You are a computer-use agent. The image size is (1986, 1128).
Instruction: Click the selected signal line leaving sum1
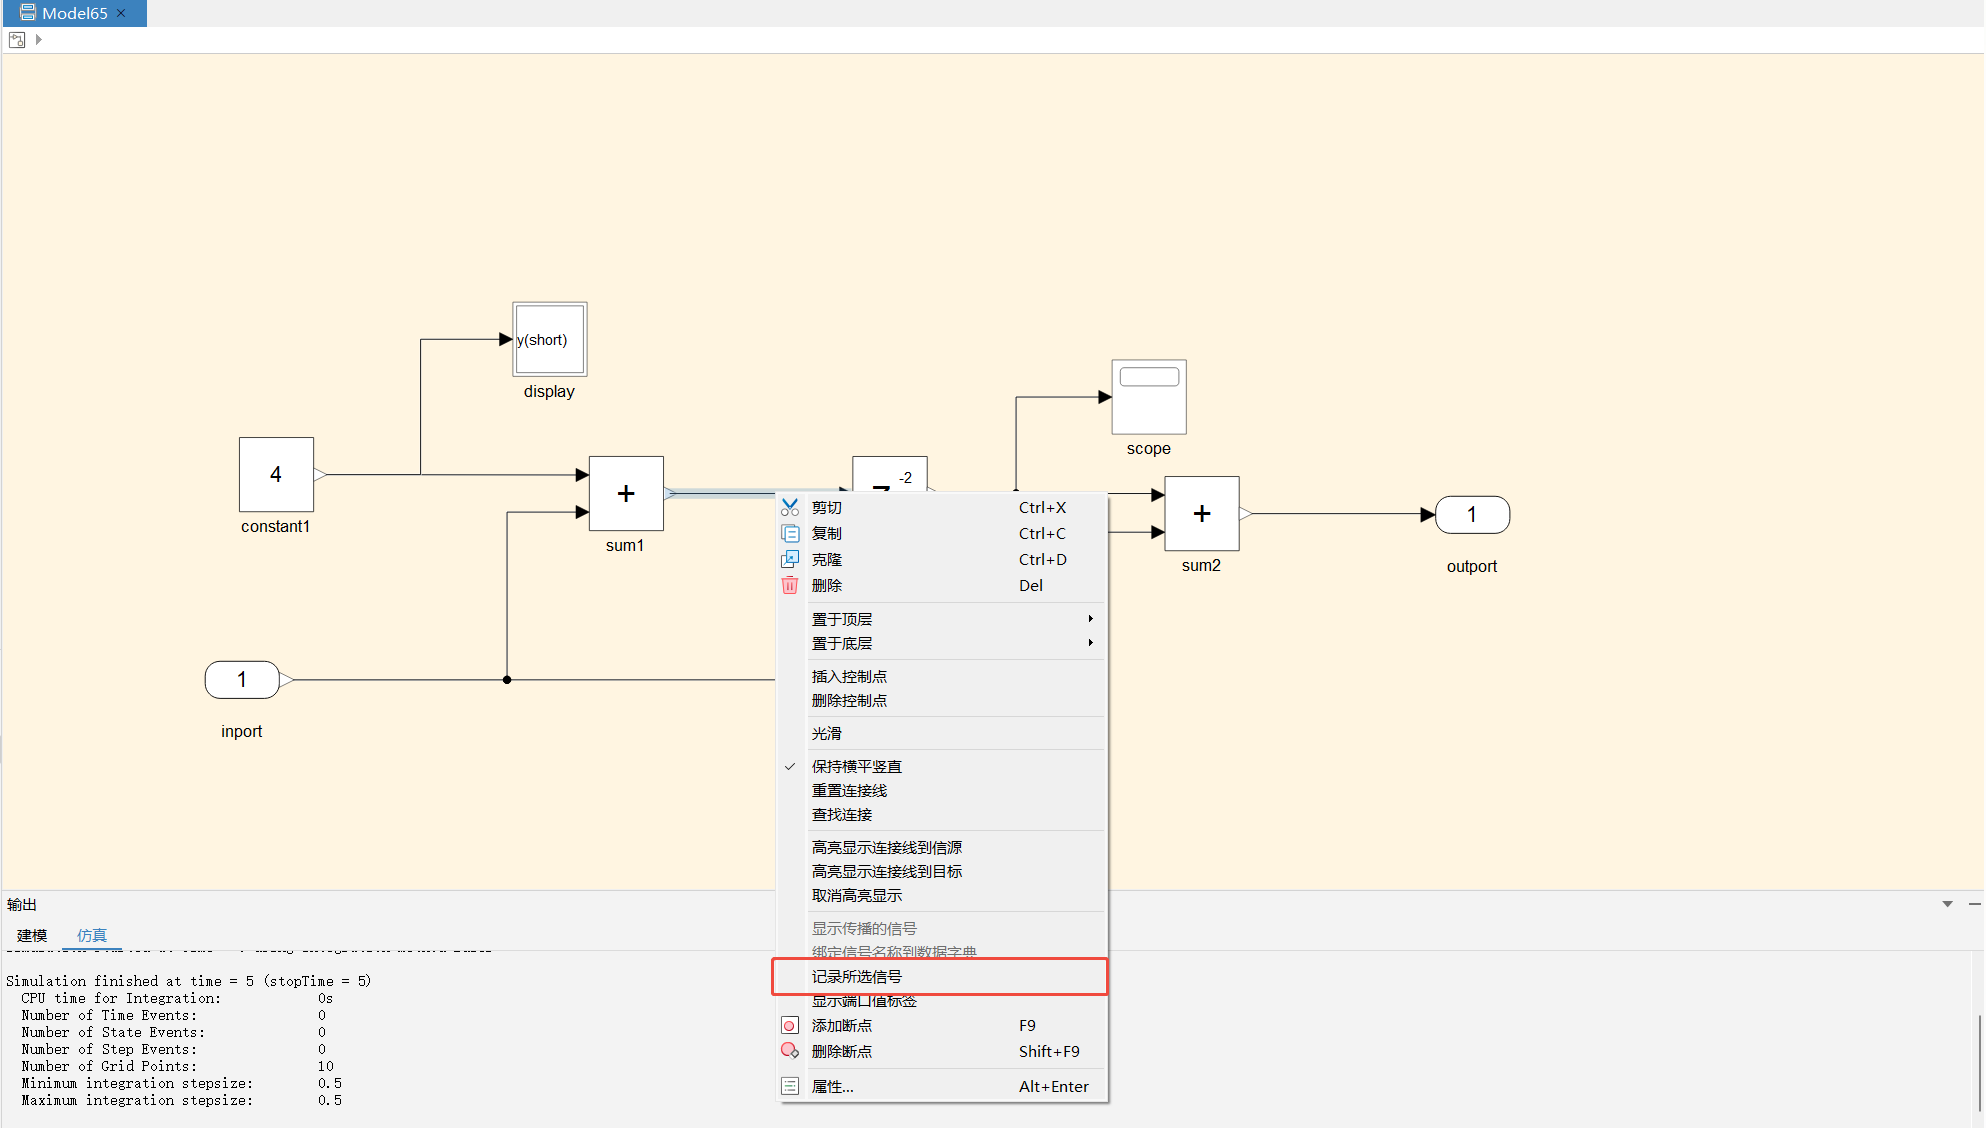click(720, 493)
